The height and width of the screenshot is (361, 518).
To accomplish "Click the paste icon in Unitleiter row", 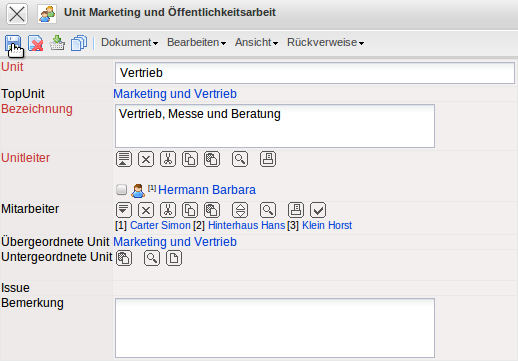I will coord(212,159).
